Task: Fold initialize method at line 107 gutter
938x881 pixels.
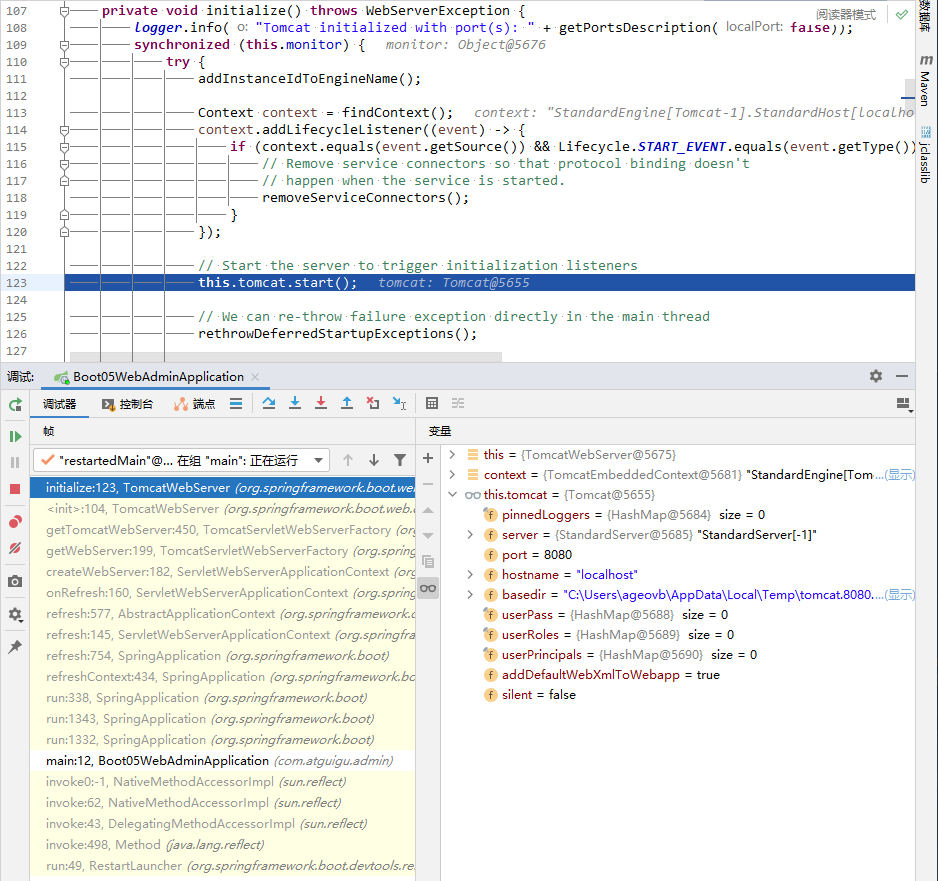Action: pos(65,11)
